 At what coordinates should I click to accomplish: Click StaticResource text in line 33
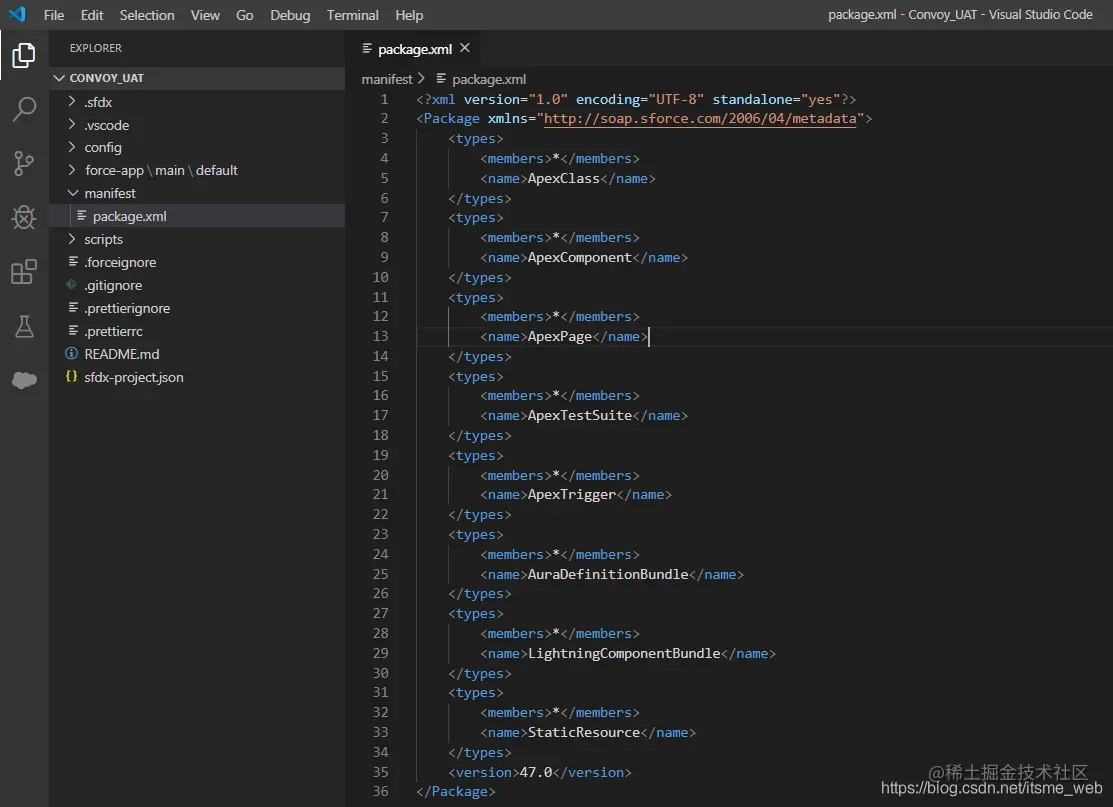583,732
